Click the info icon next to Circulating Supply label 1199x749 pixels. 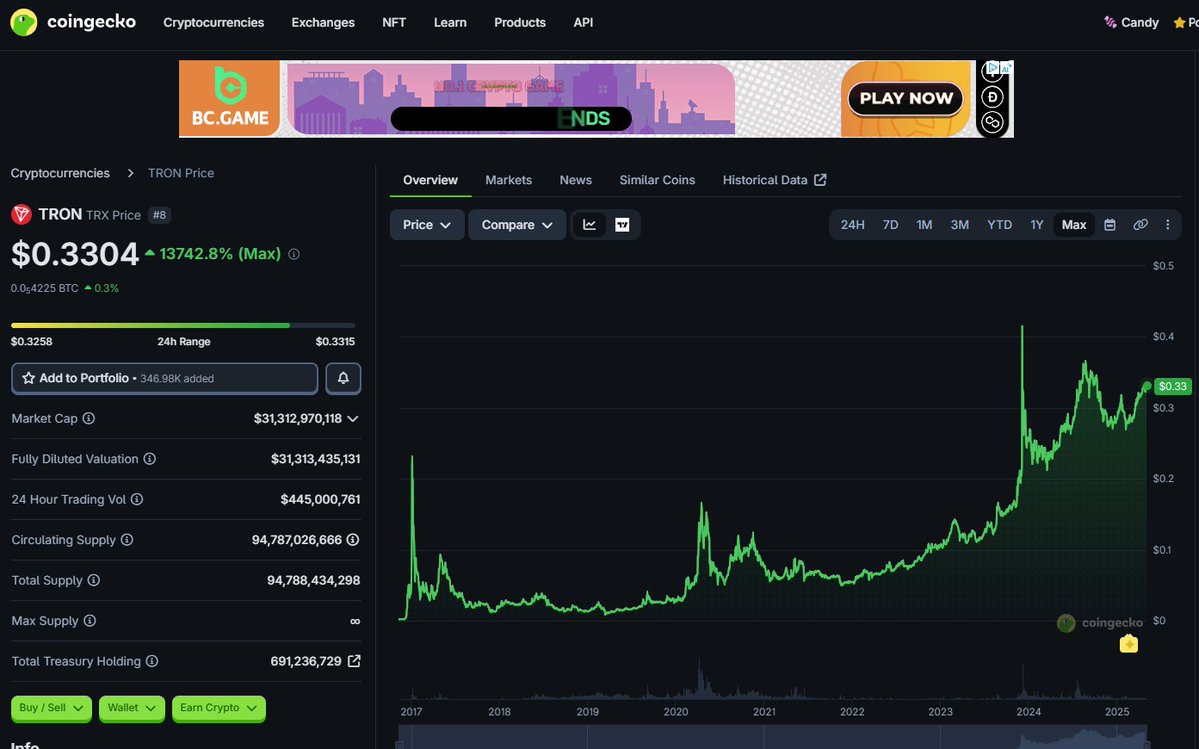pos(127,540)
